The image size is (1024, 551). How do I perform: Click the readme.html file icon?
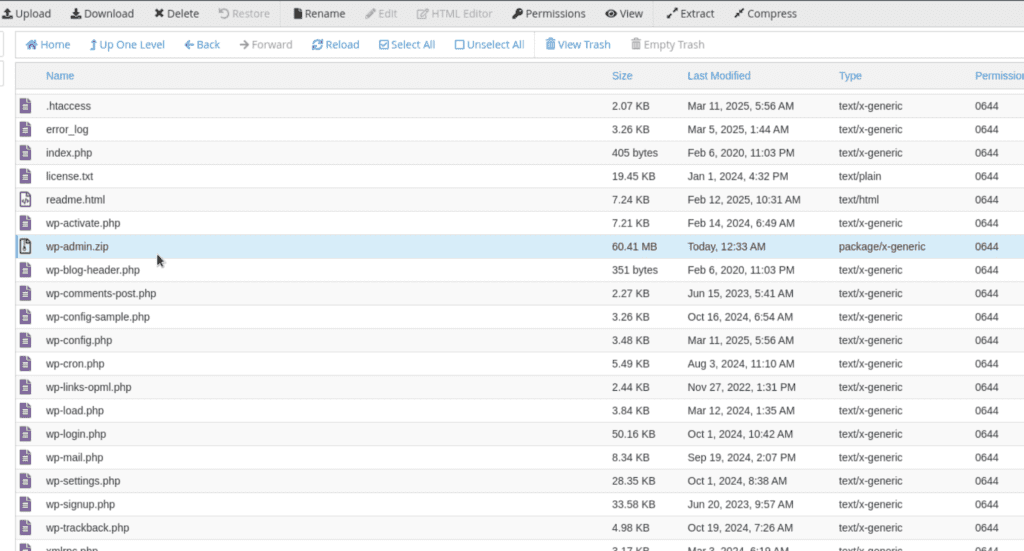(25, 200)
